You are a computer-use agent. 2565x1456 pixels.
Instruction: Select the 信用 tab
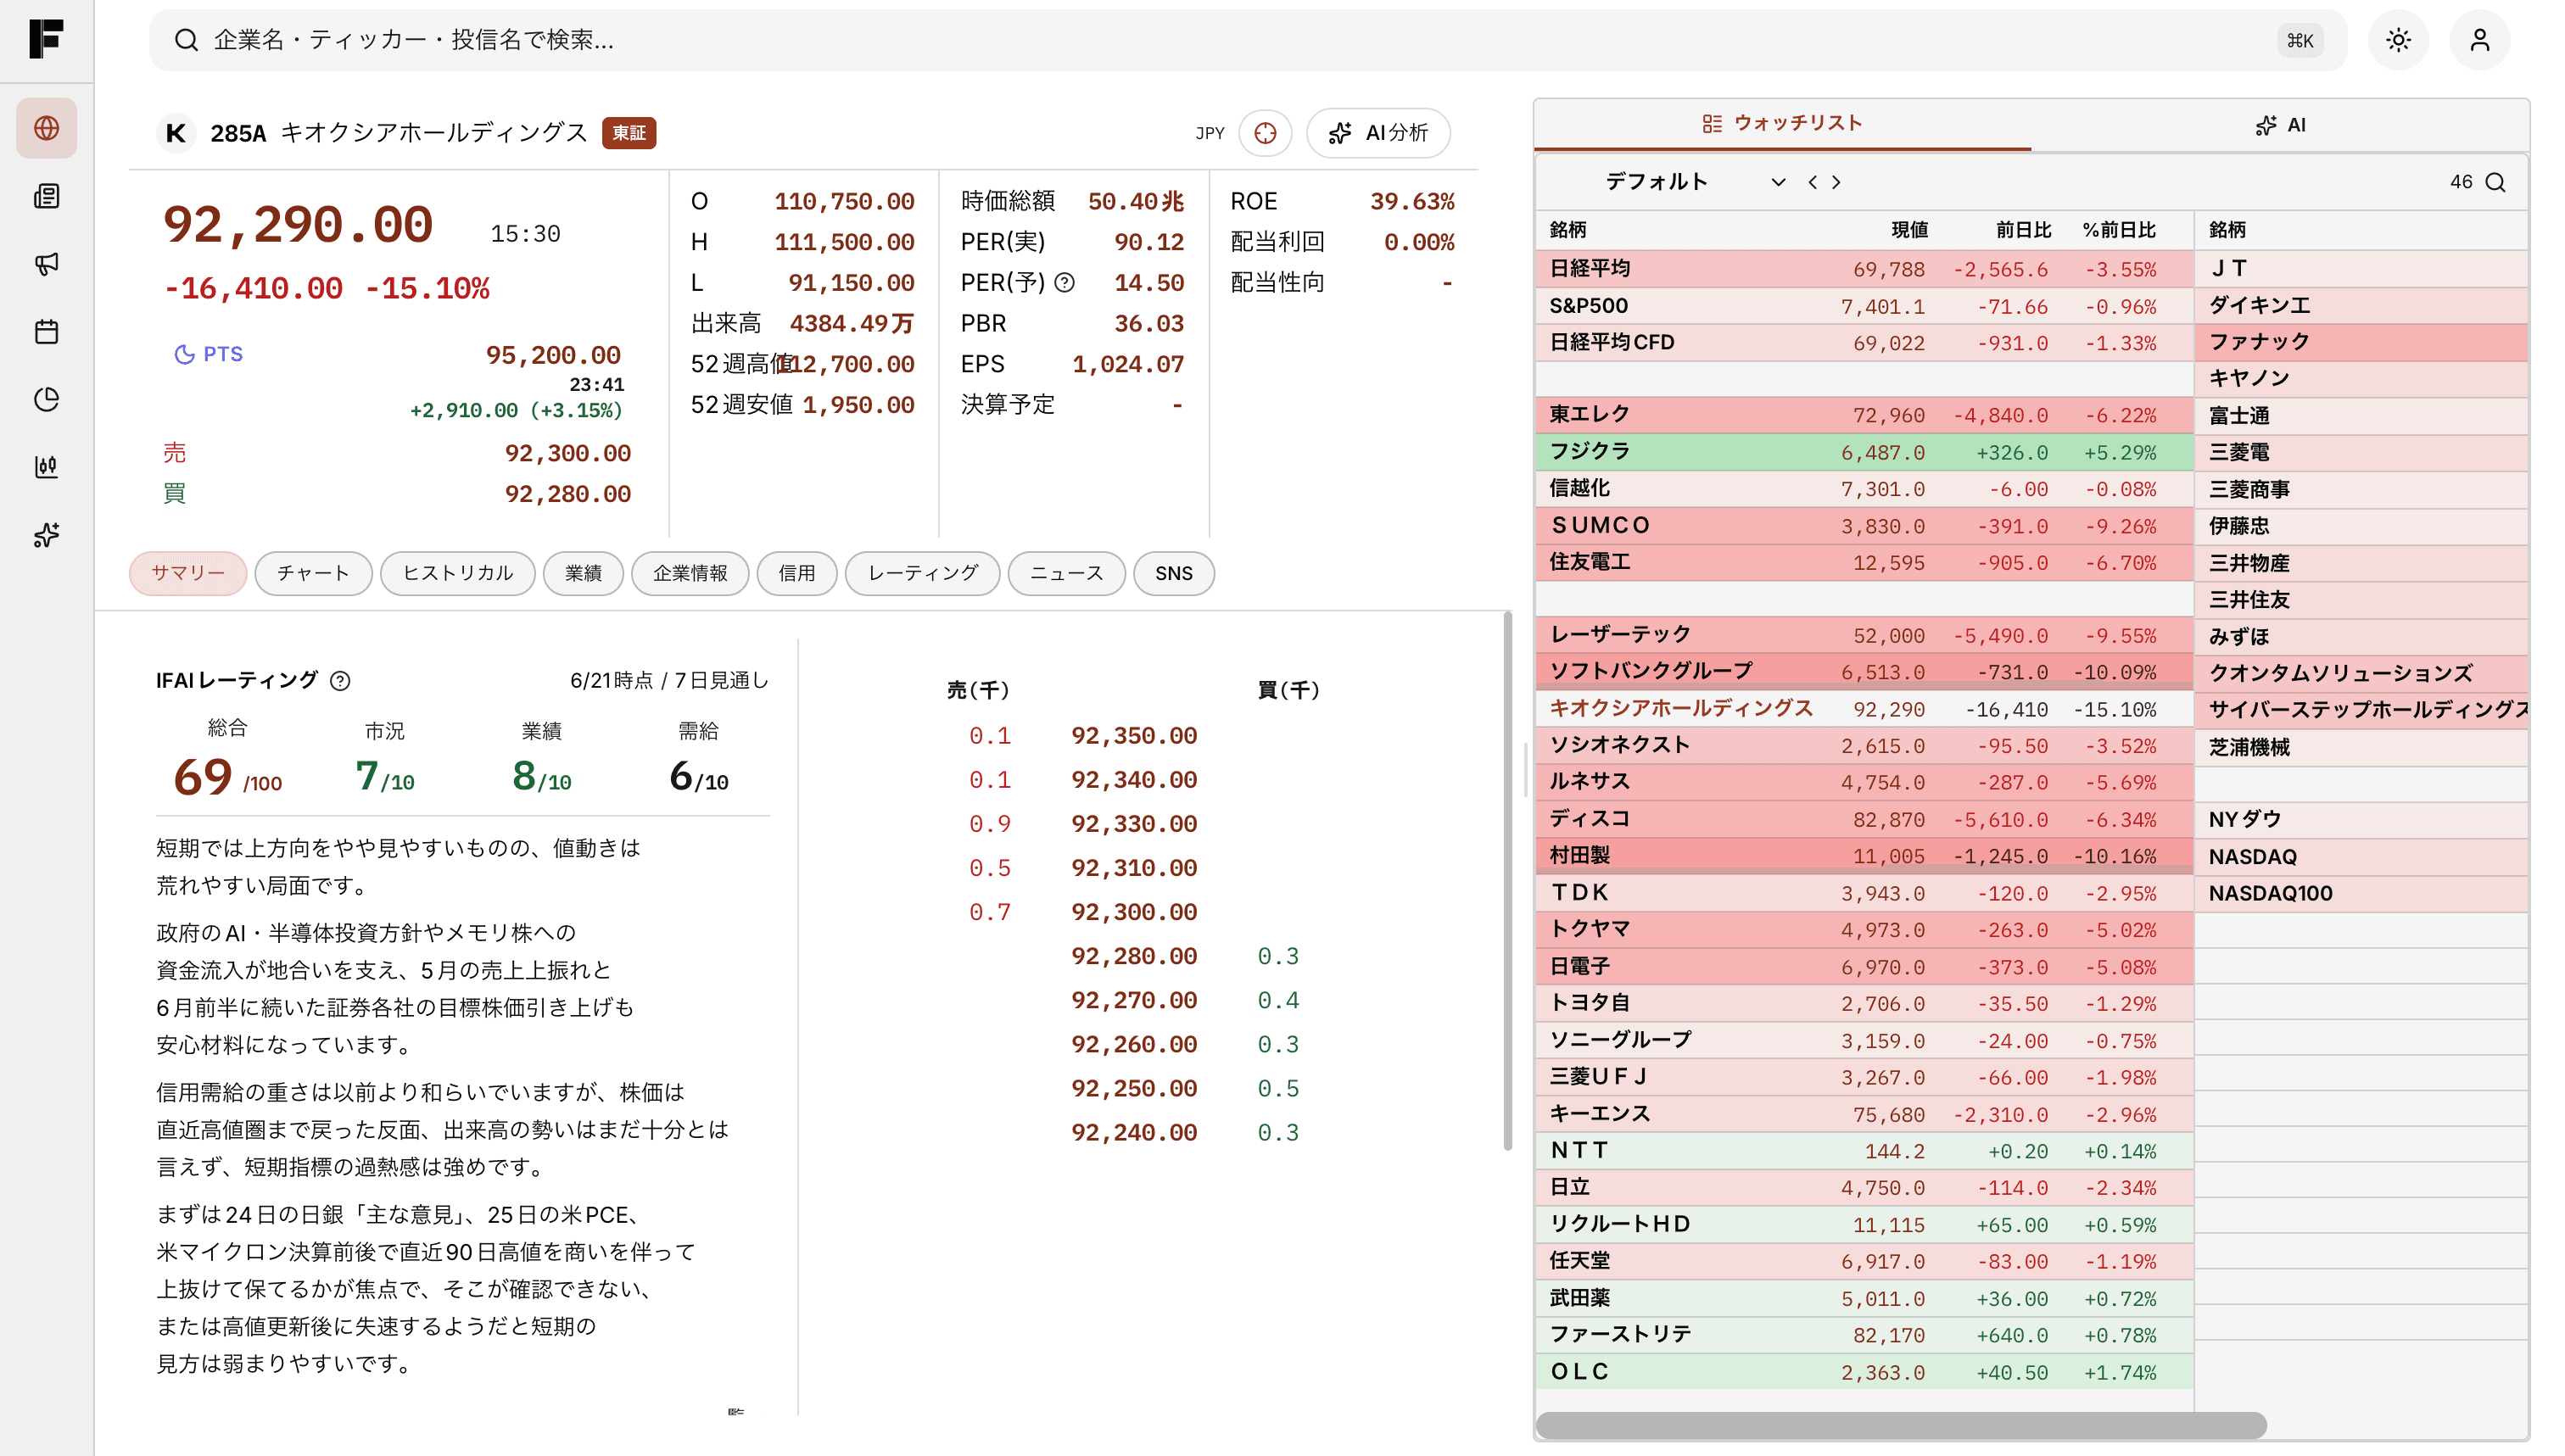coord(797,573)
